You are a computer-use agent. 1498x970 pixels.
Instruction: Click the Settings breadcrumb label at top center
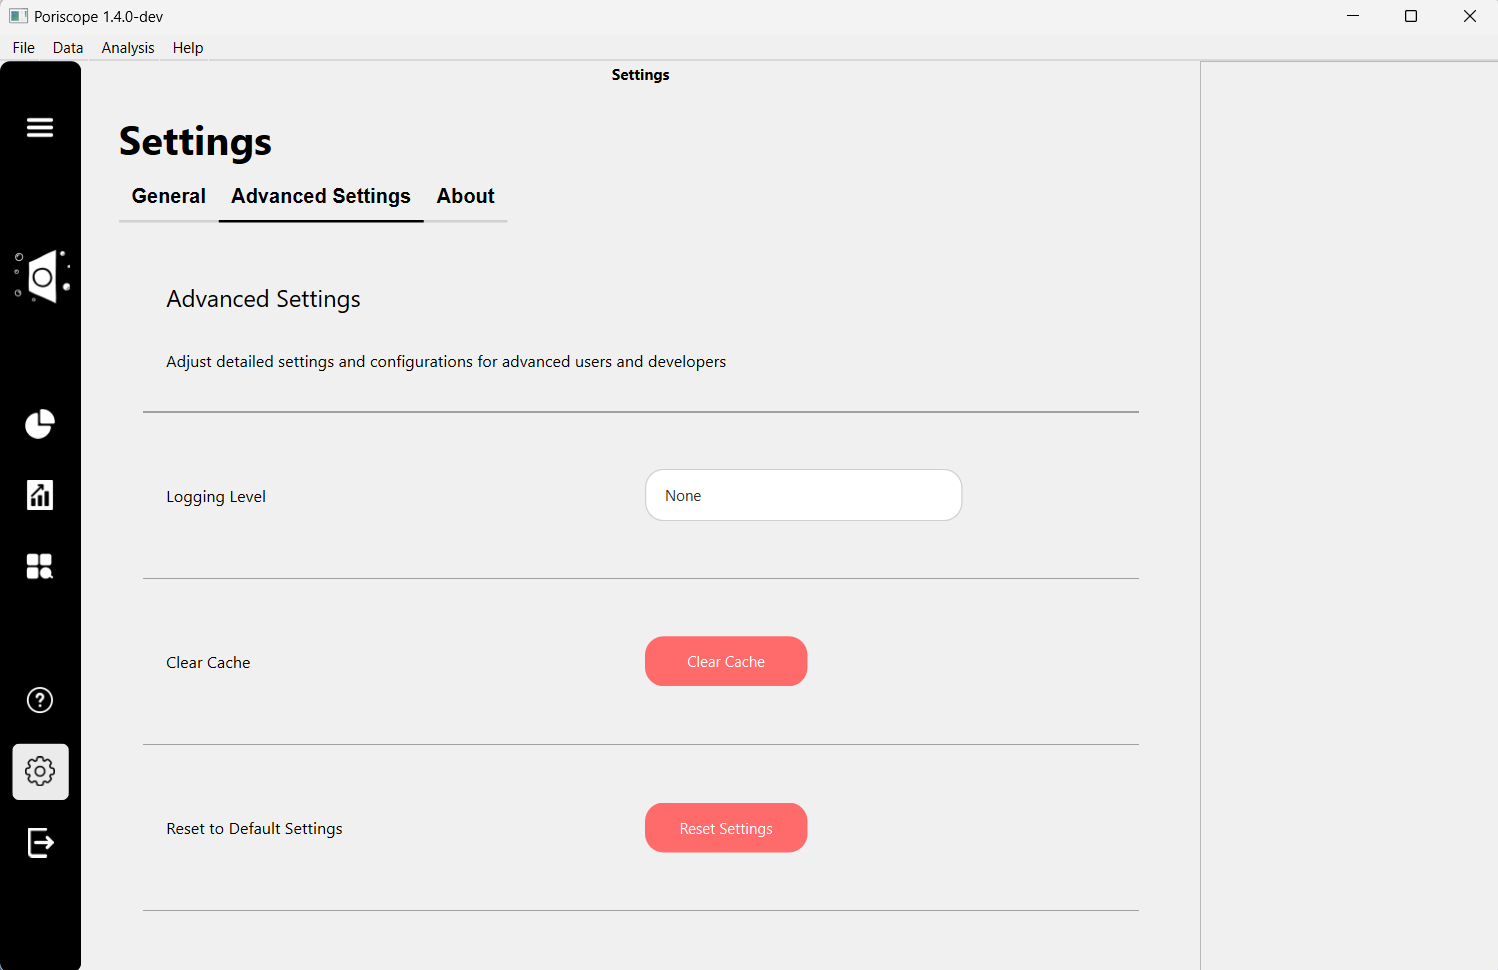click(640, 74)
